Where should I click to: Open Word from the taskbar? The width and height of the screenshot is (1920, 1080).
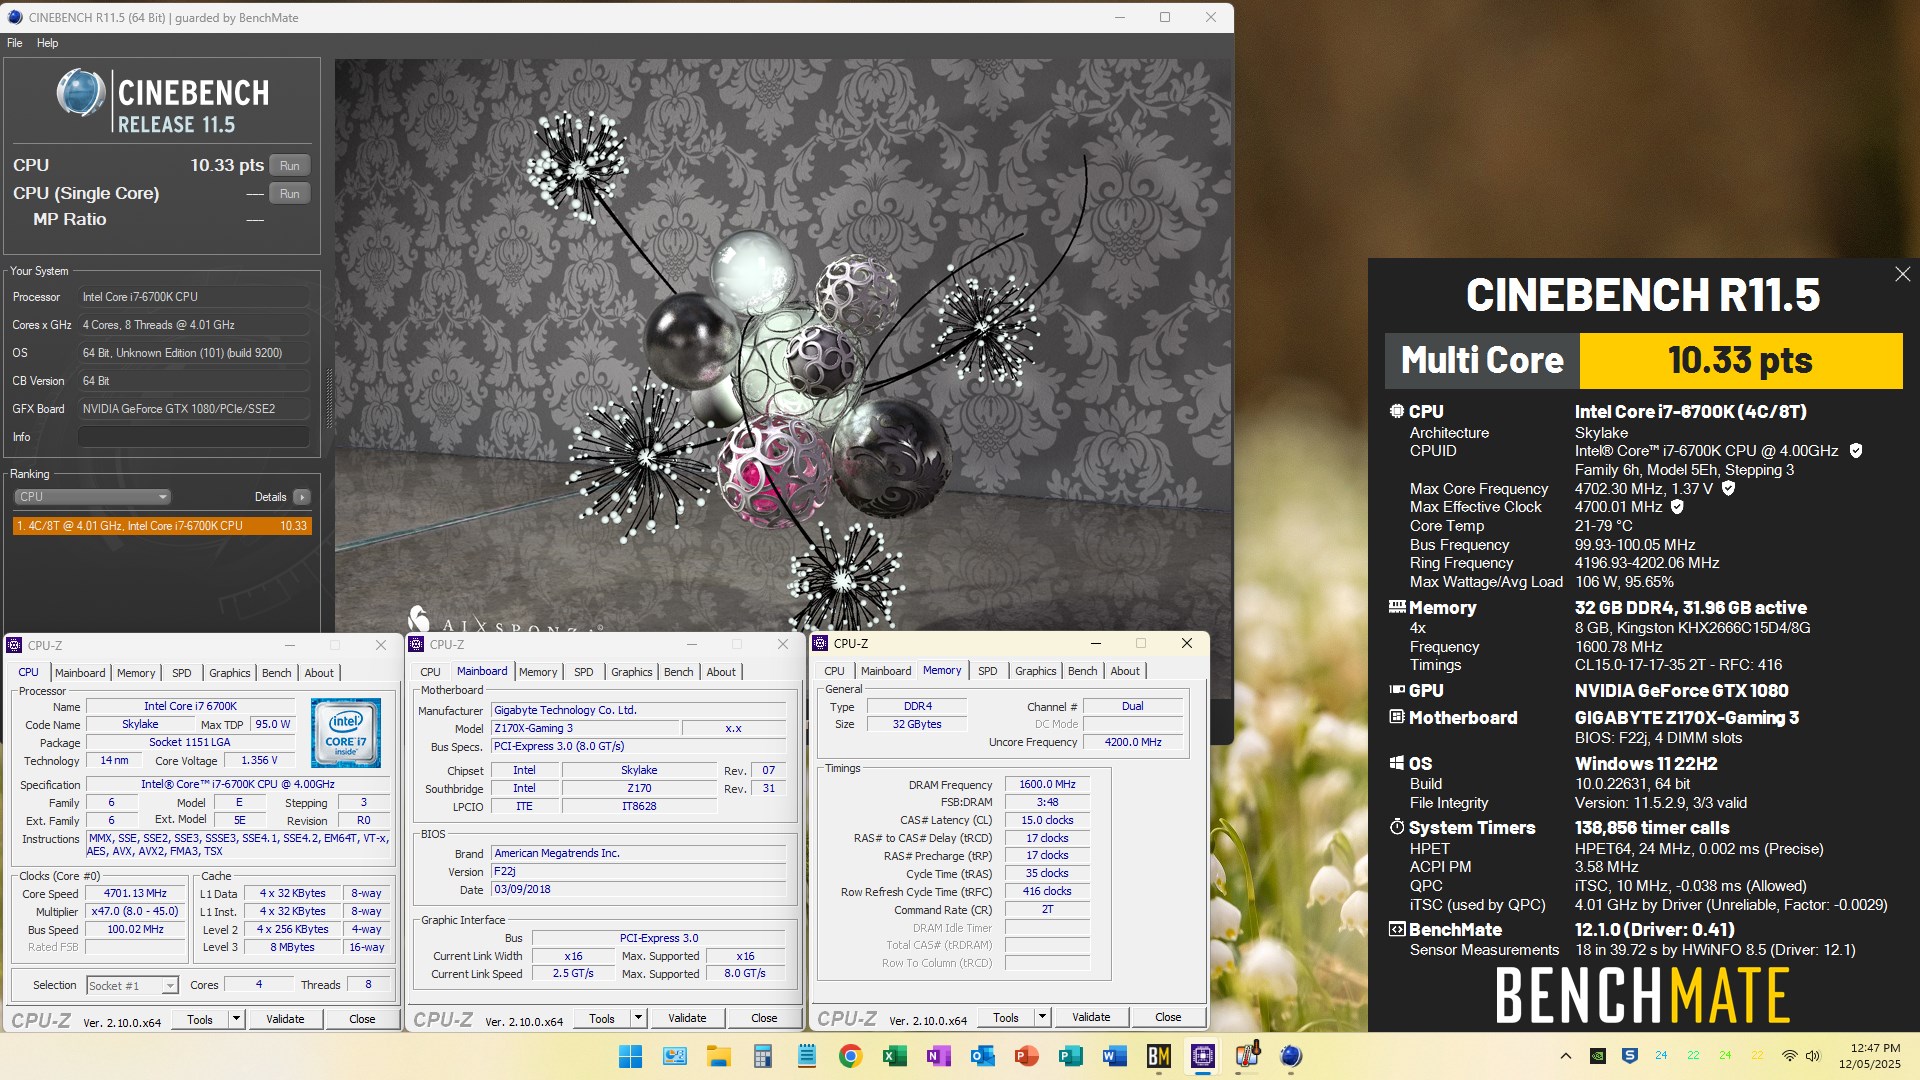click(x=1114, y=1056)
